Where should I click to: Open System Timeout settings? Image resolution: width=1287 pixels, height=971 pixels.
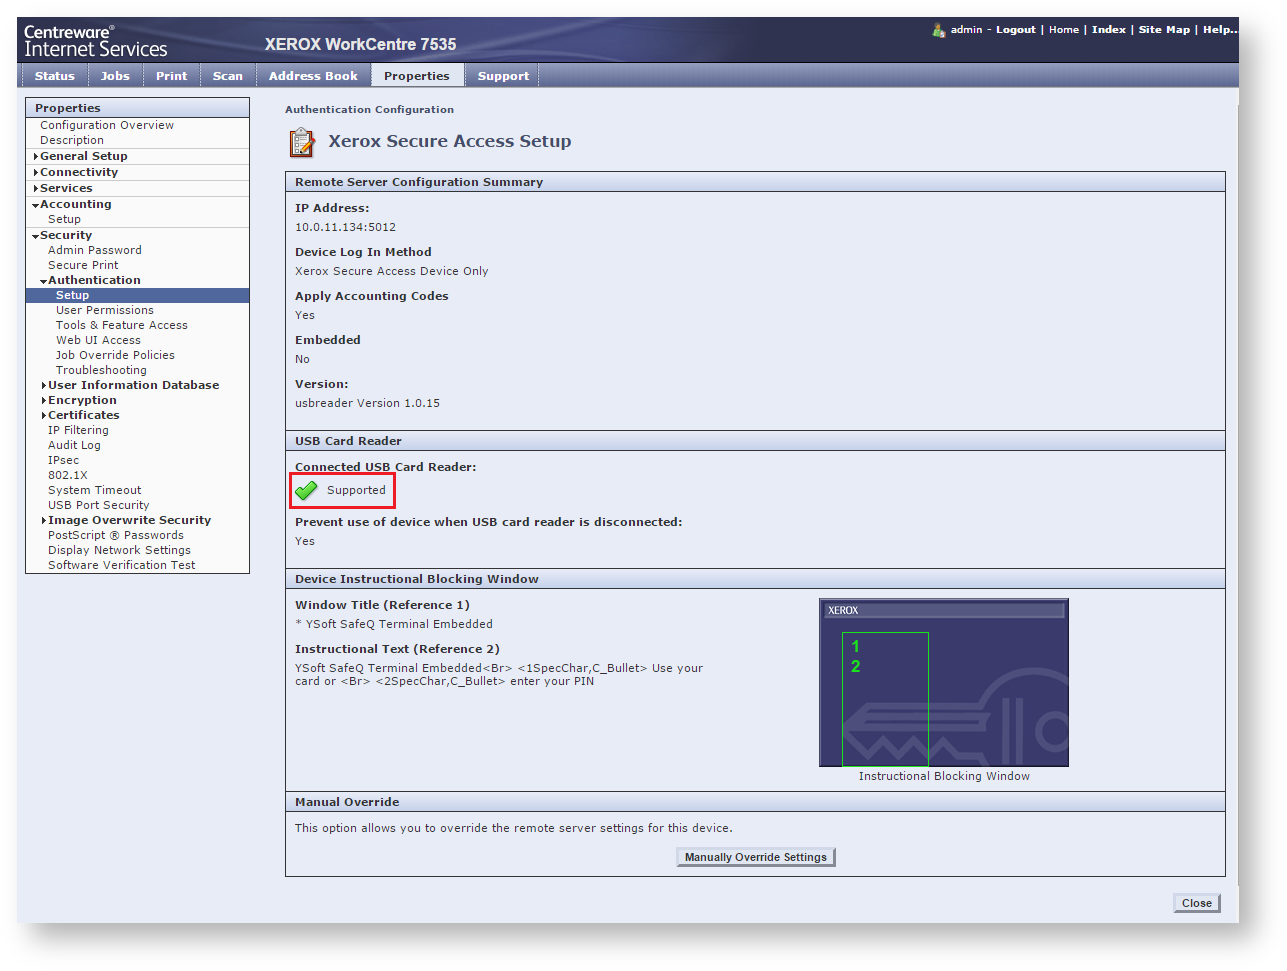[95, 490]
